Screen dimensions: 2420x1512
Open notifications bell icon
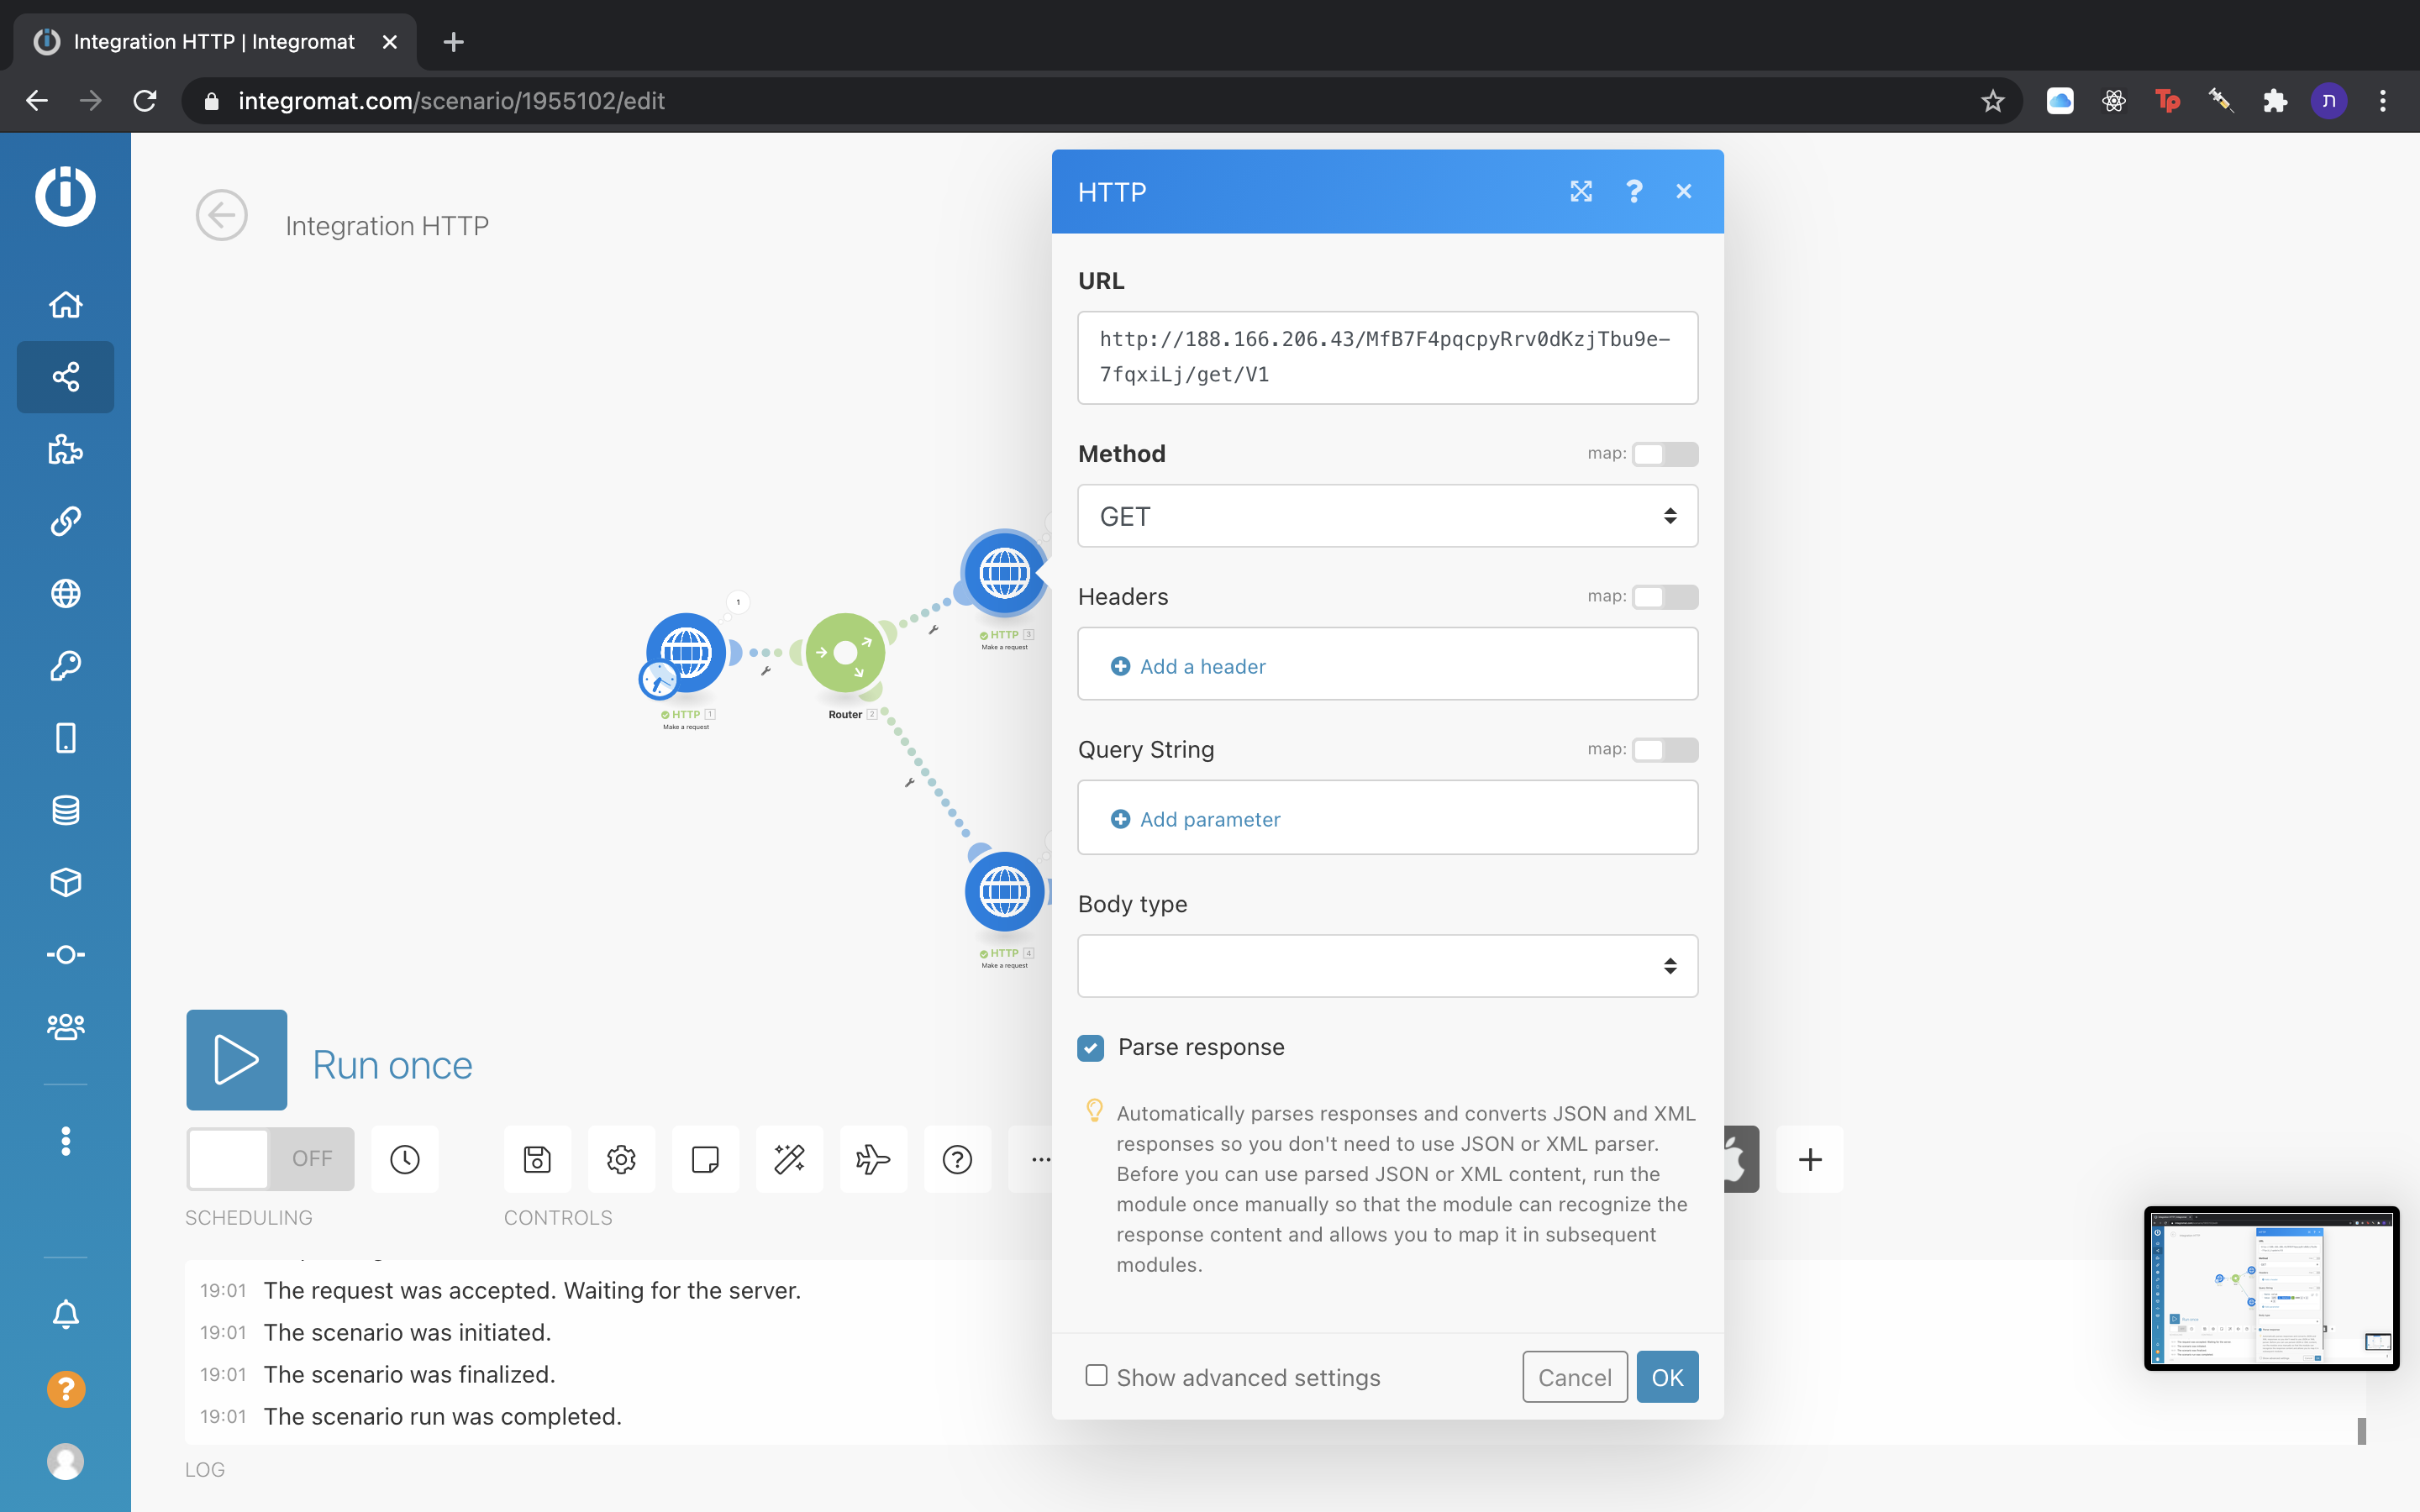pos(65,1314)
